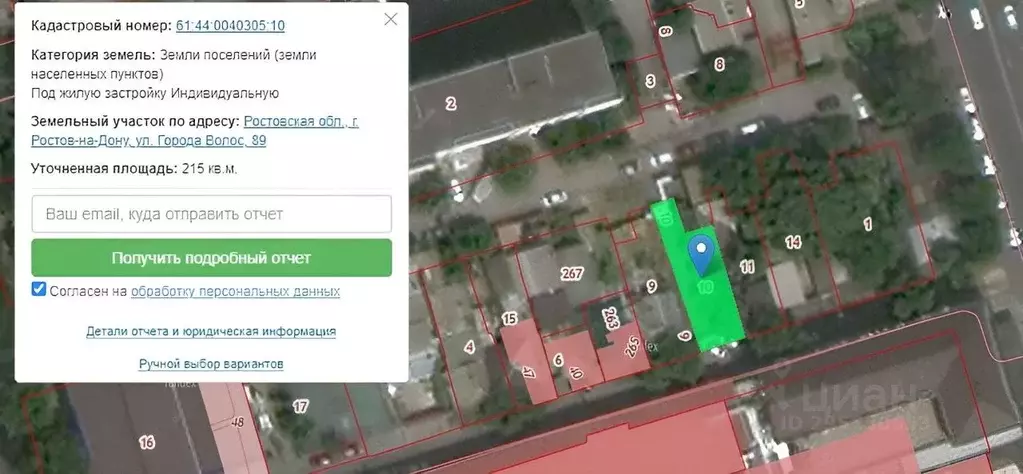Click the blue map pin marker
Screen dimensions: 1023x474
coord(701,255)
